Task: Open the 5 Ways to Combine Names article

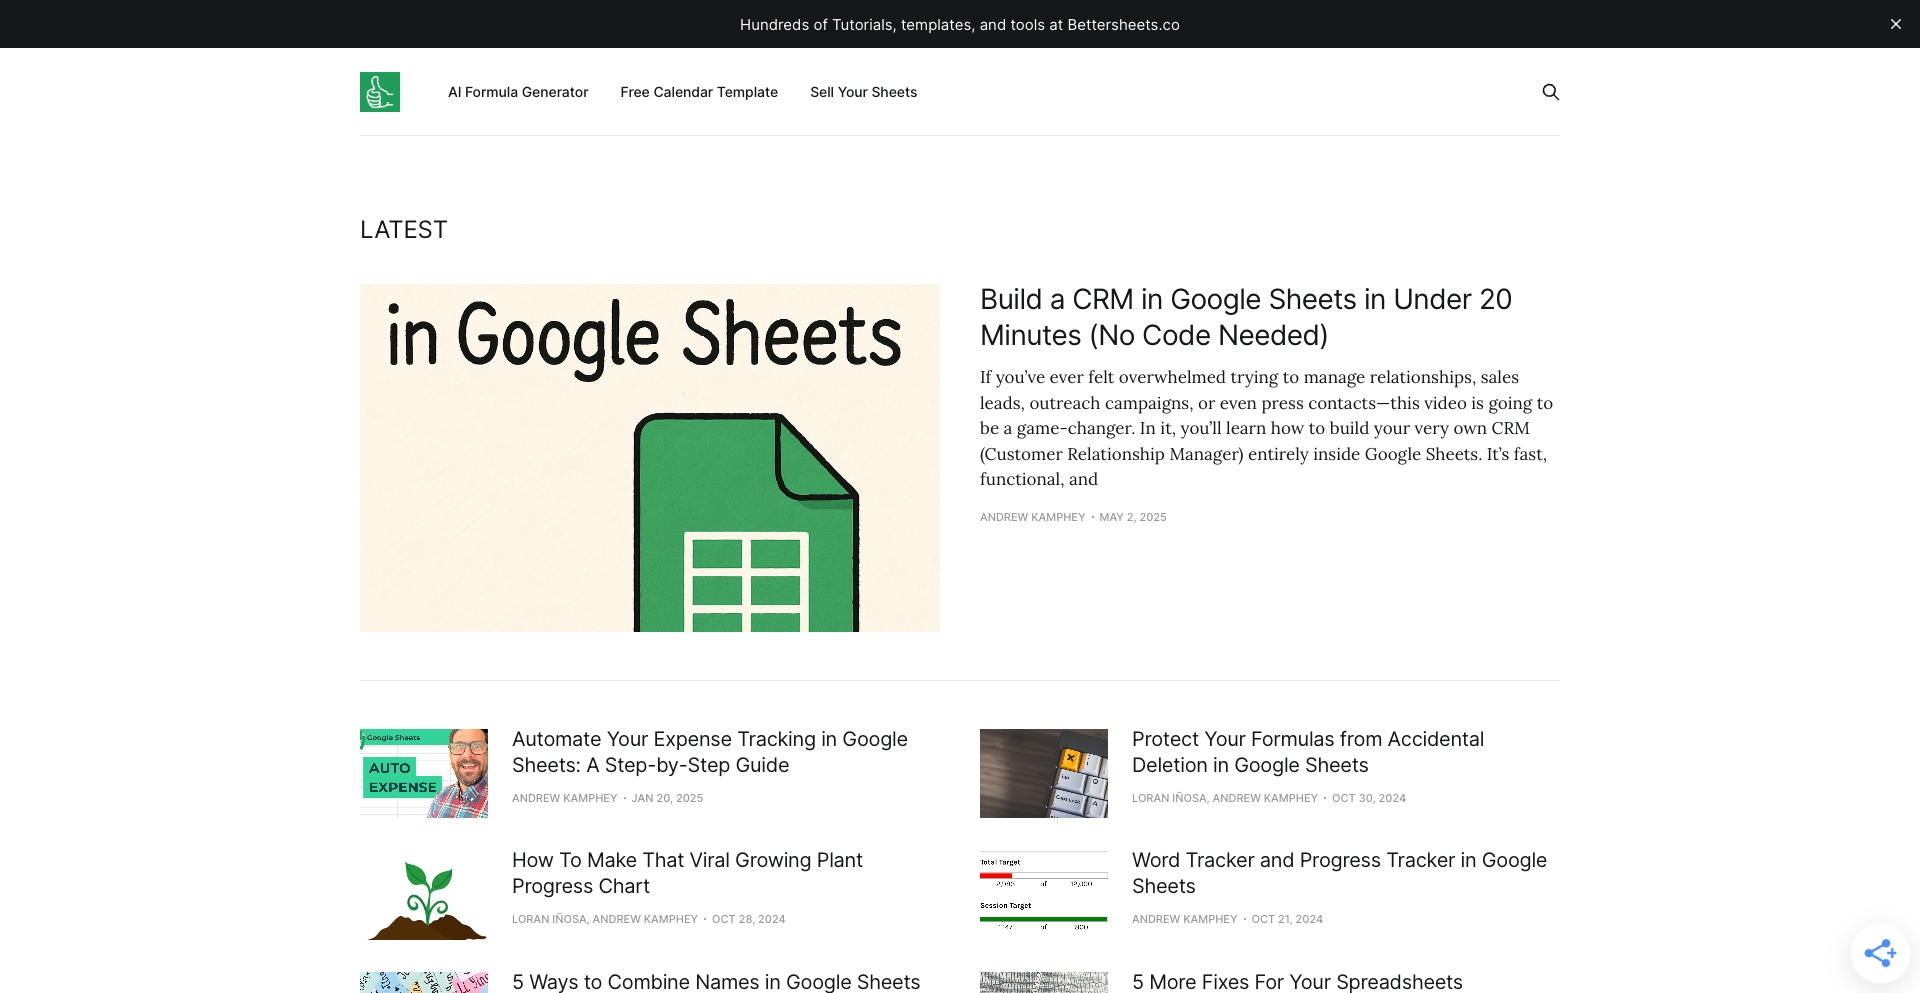Action: (x=716, y=982)
